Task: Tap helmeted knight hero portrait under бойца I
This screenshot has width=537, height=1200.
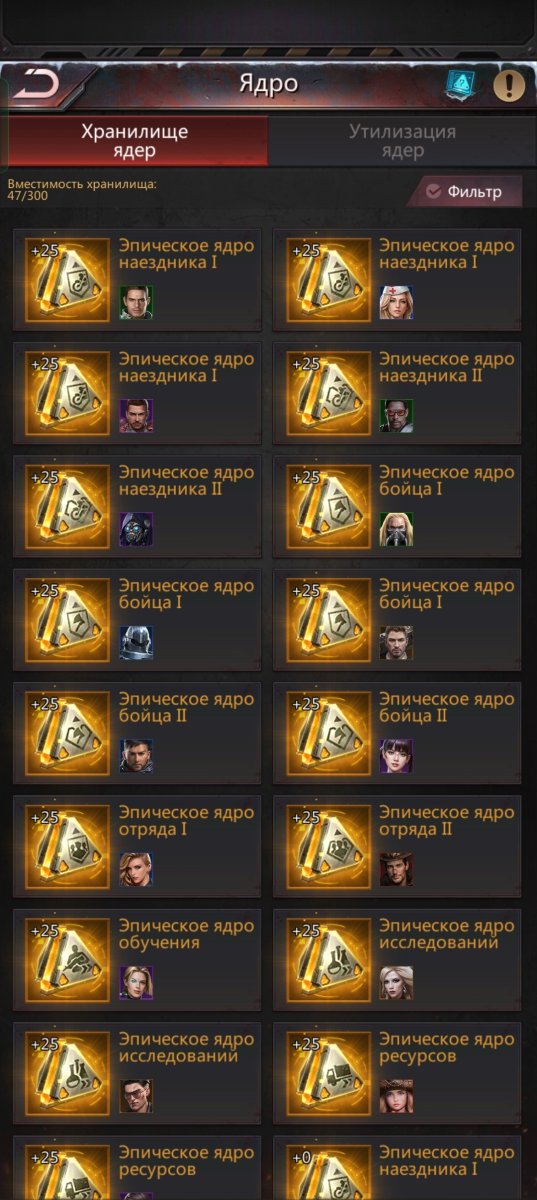Action: (136, 642)
